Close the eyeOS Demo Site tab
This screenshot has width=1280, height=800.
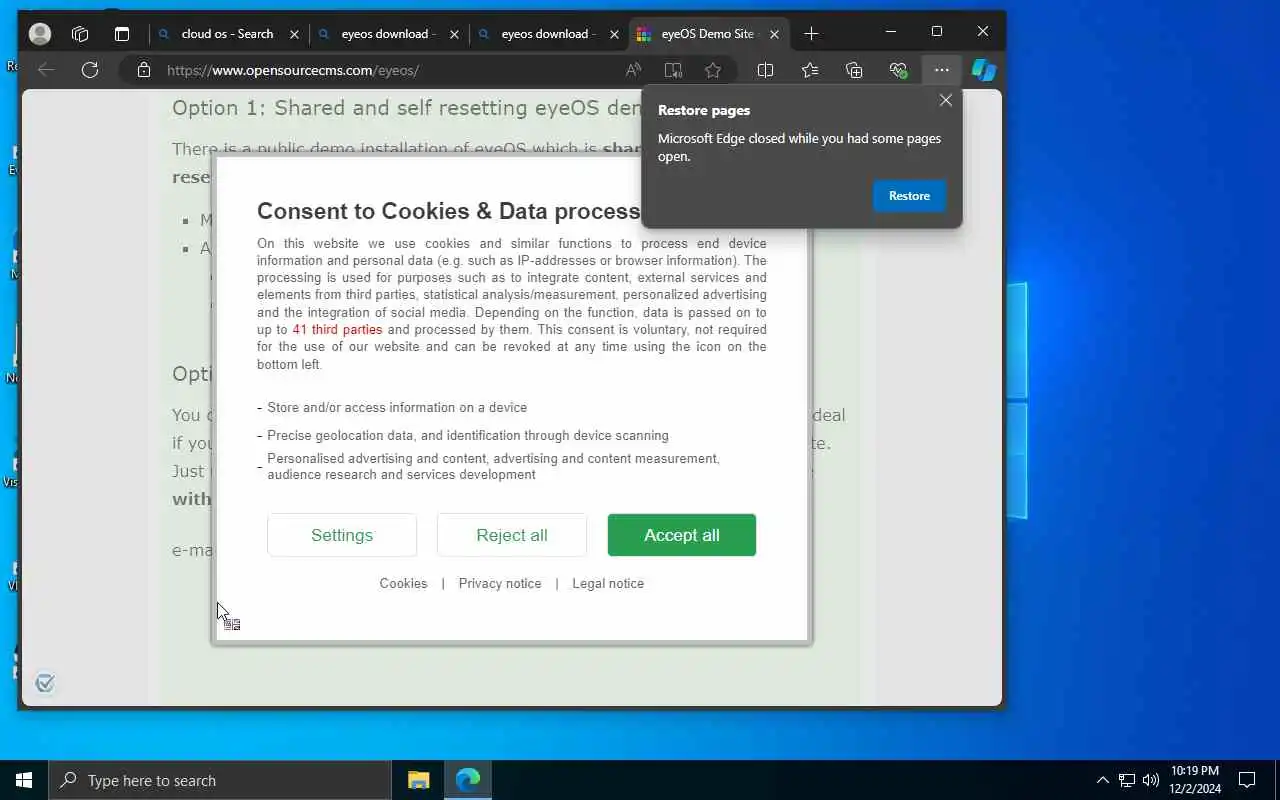click(774, 34)
